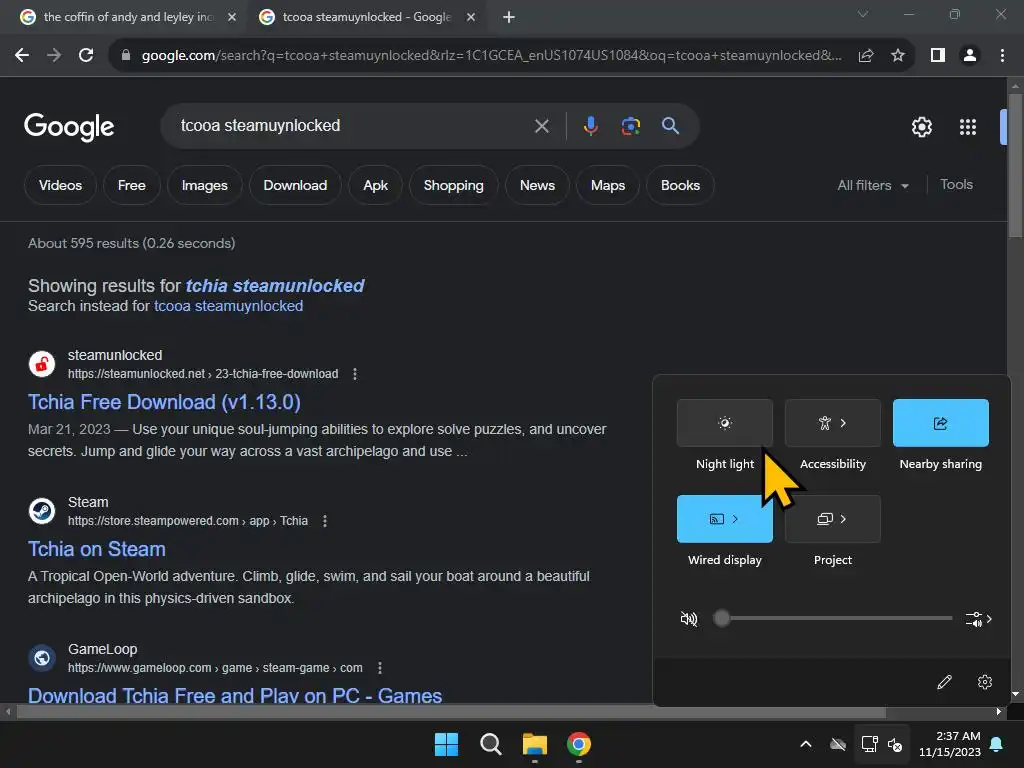This screenshot has height=768, width=1024.
Task: Open a new Chrome tab
Action: click(509, 18)
